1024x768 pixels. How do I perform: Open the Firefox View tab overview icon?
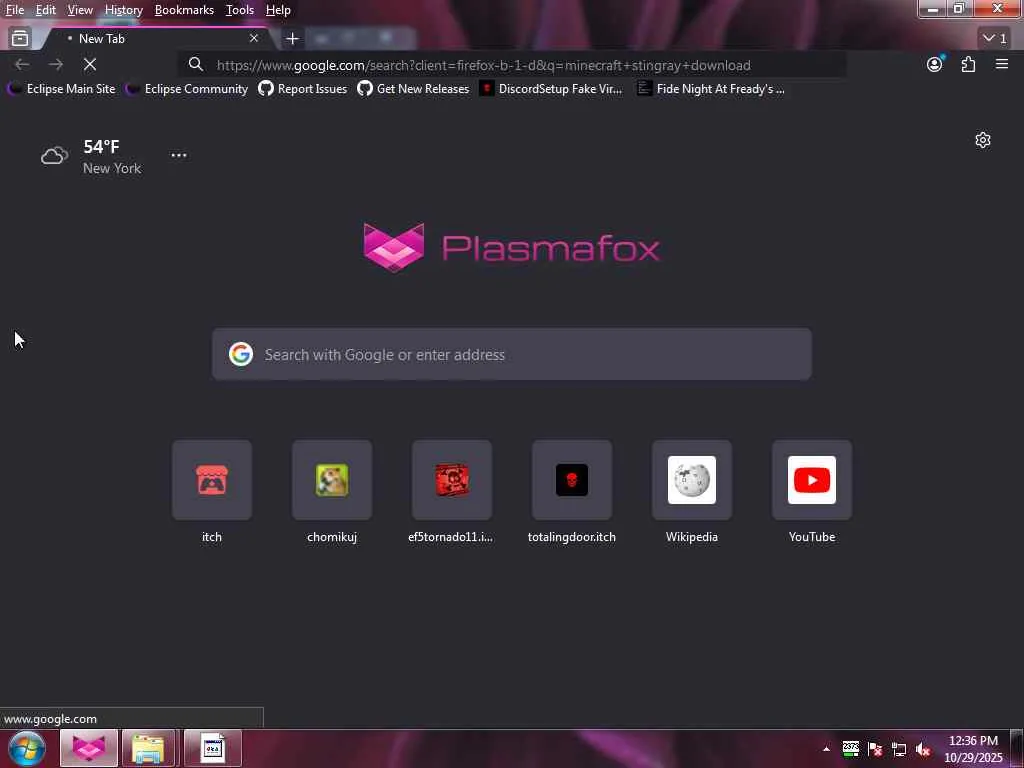(x=20, y=39)
